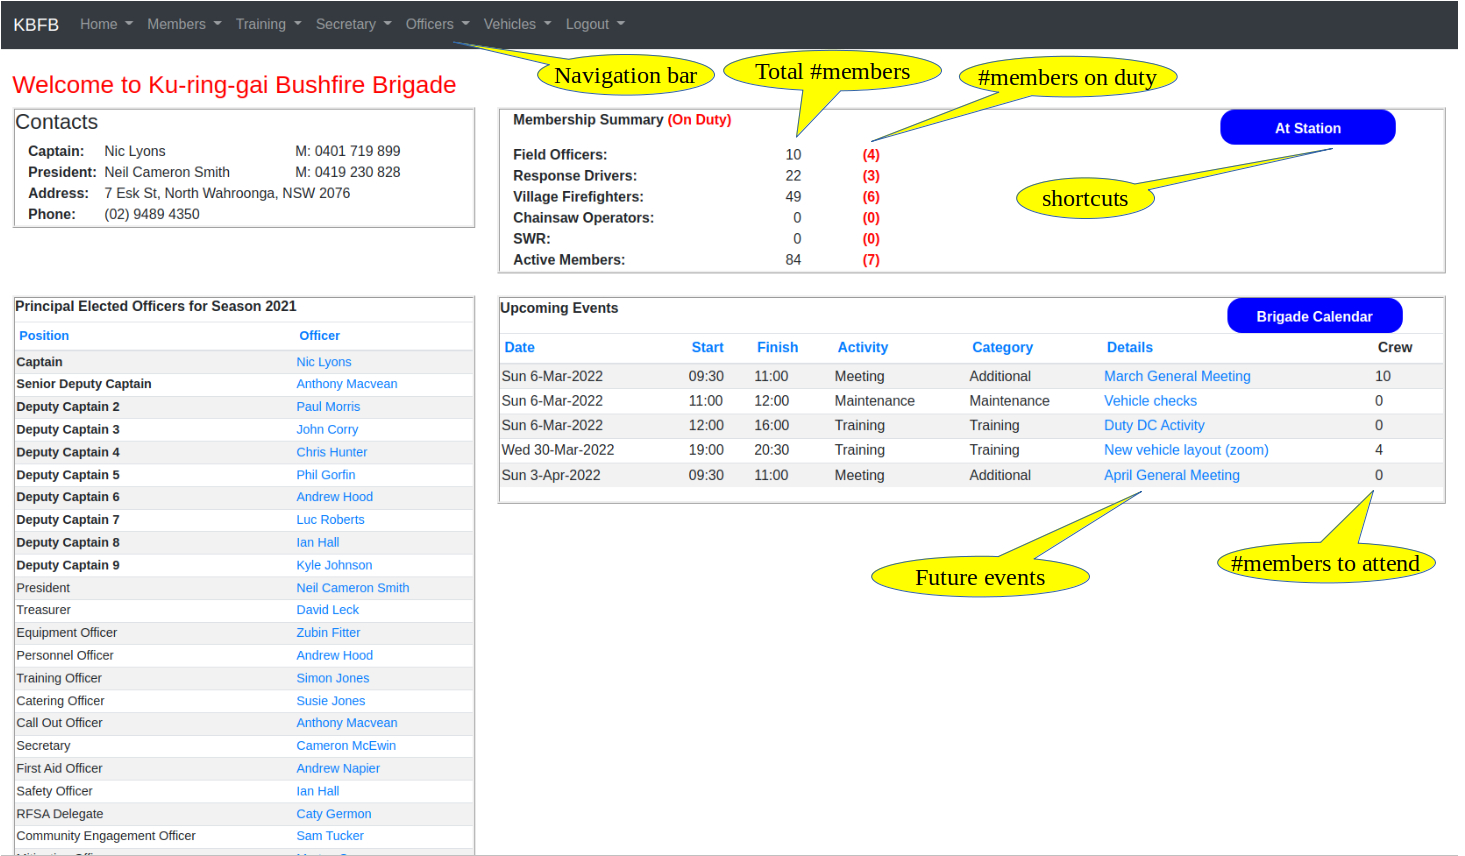Viewport: 1465px width, 856px height.
Task: Open Caty Germon RFSA Delegate link
Action: click(333, 814)
